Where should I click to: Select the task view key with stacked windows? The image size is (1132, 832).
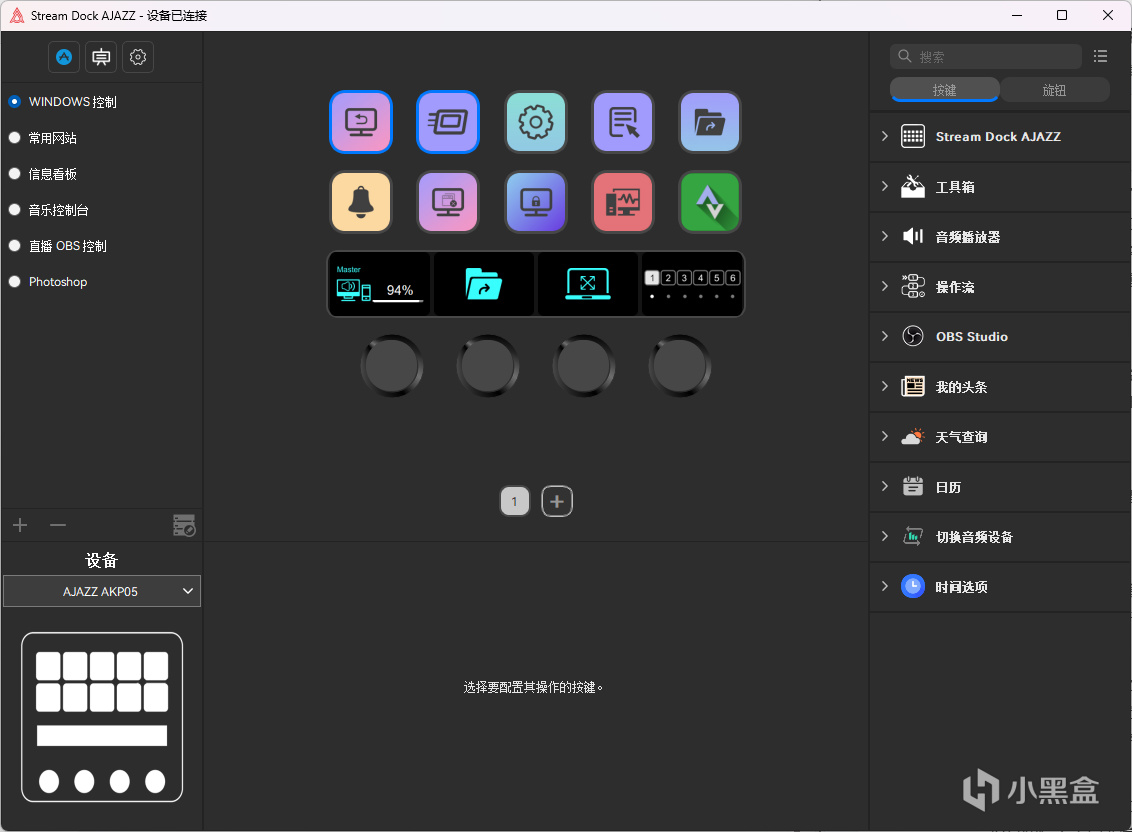448,122
